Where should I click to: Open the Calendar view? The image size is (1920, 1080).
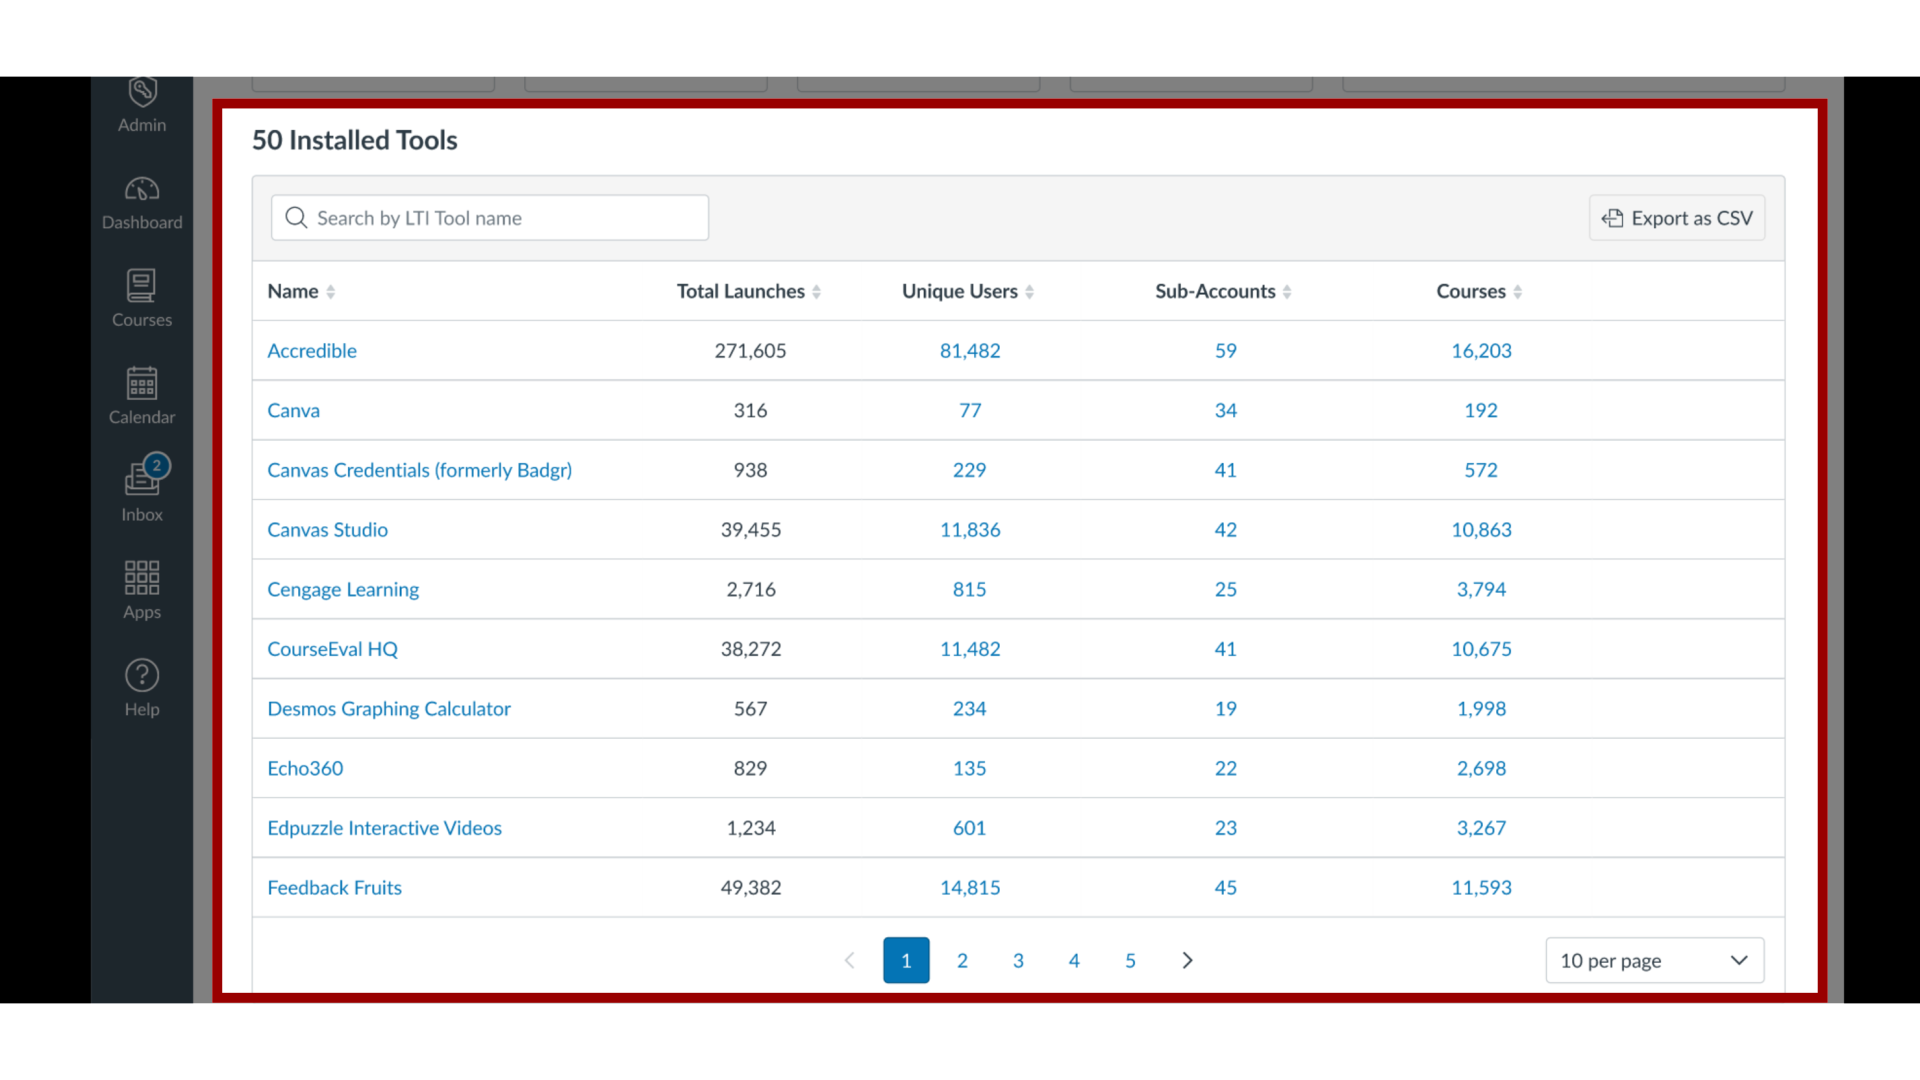pyautogui.click(x=142, y=396)
